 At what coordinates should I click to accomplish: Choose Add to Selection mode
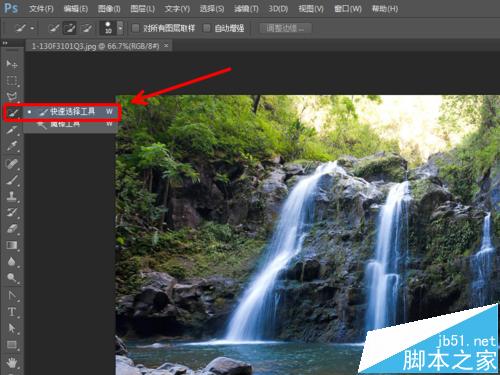(x=70, y=28)
